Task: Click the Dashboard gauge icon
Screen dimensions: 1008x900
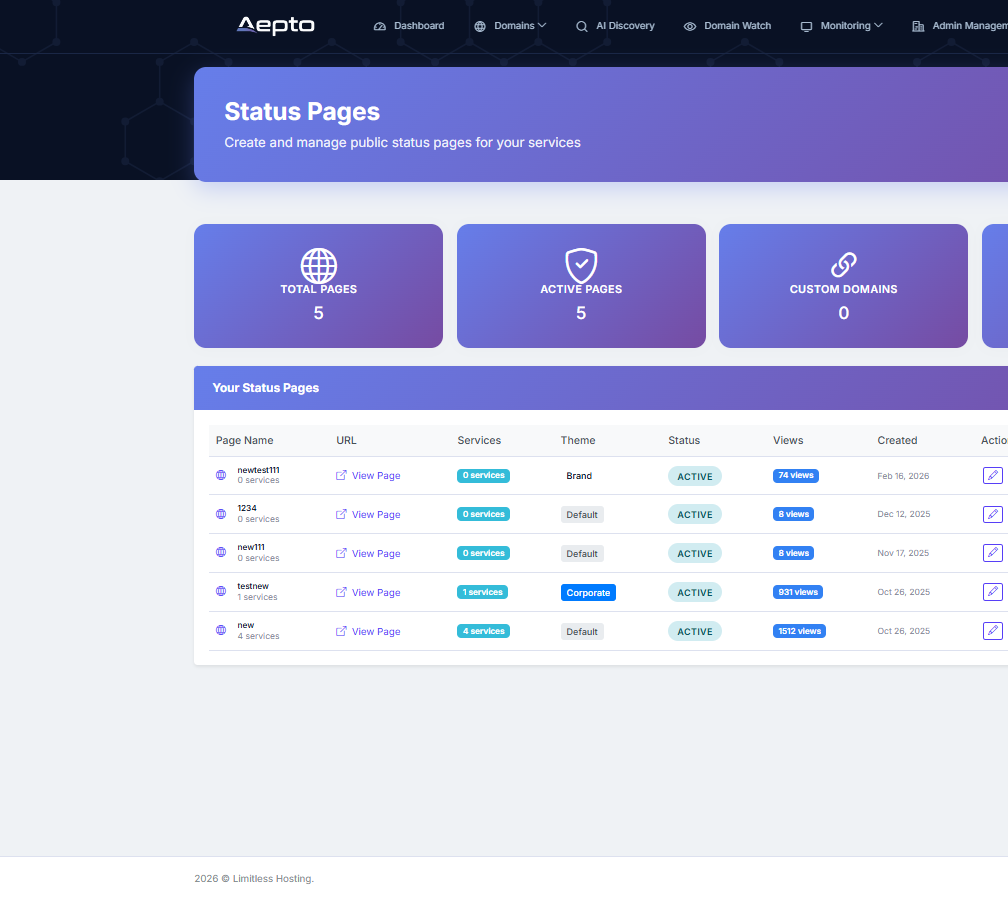Action: [380, 26]
